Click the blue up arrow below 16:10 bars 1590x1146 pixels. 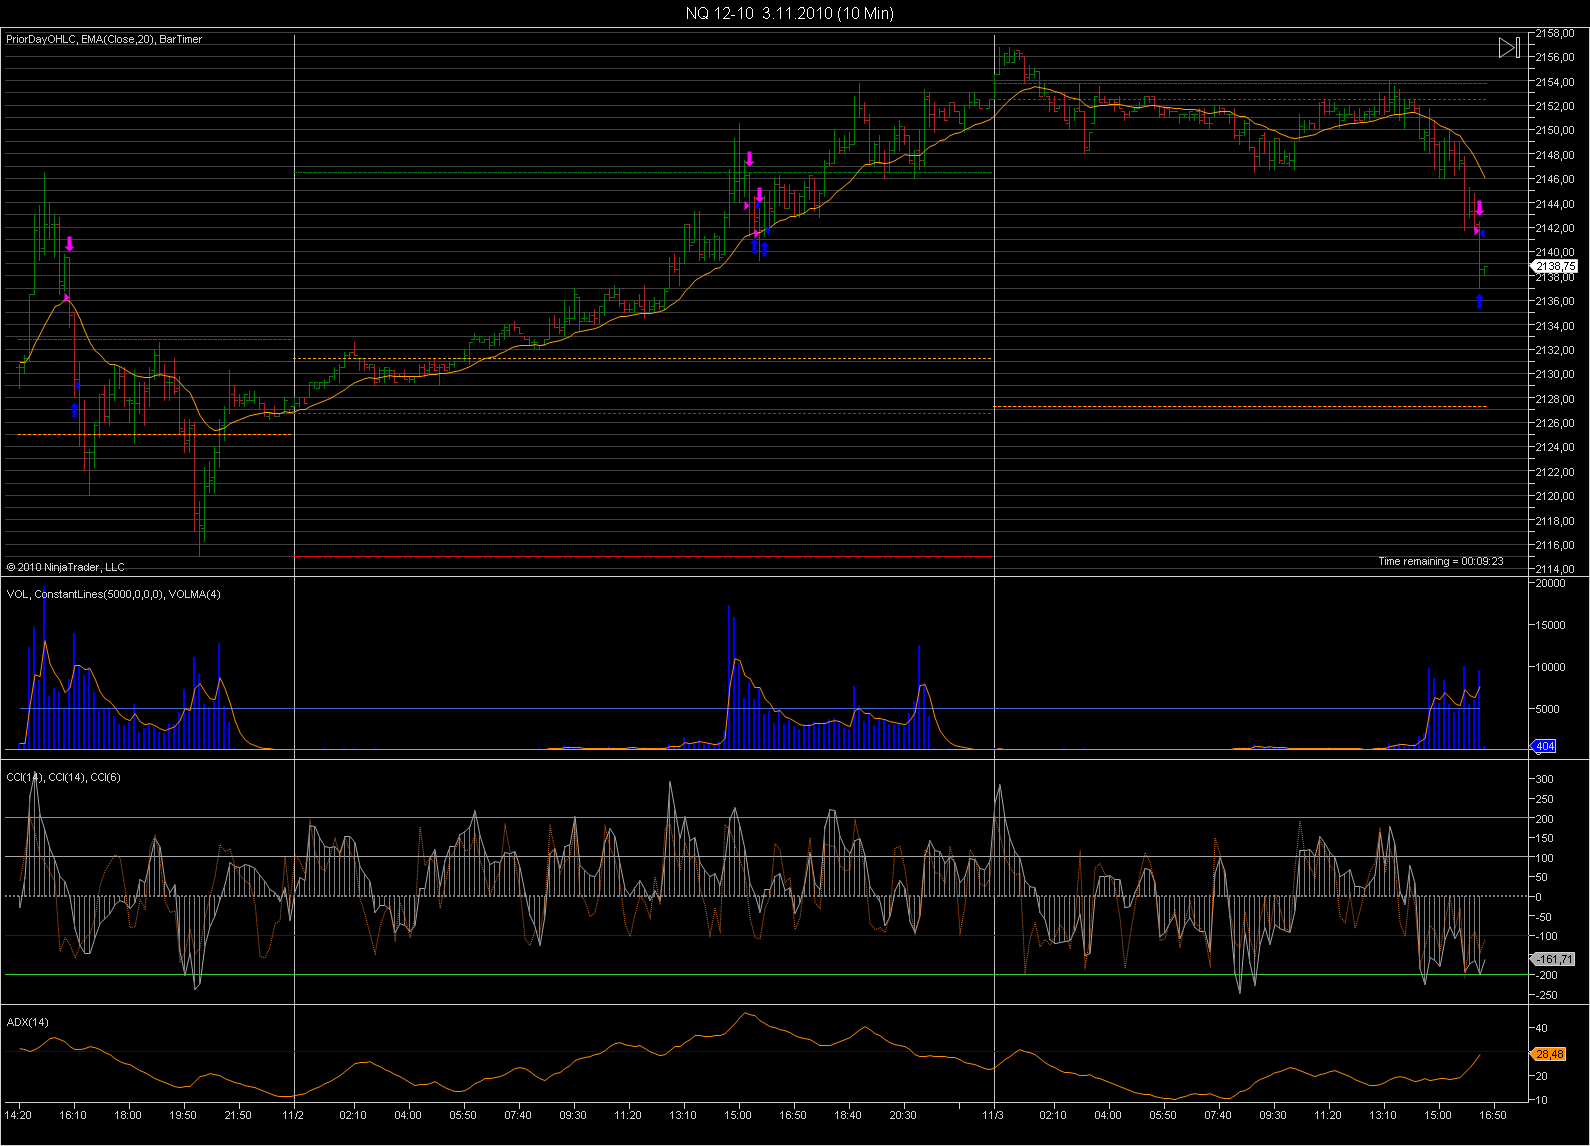(x=74, y=409)
